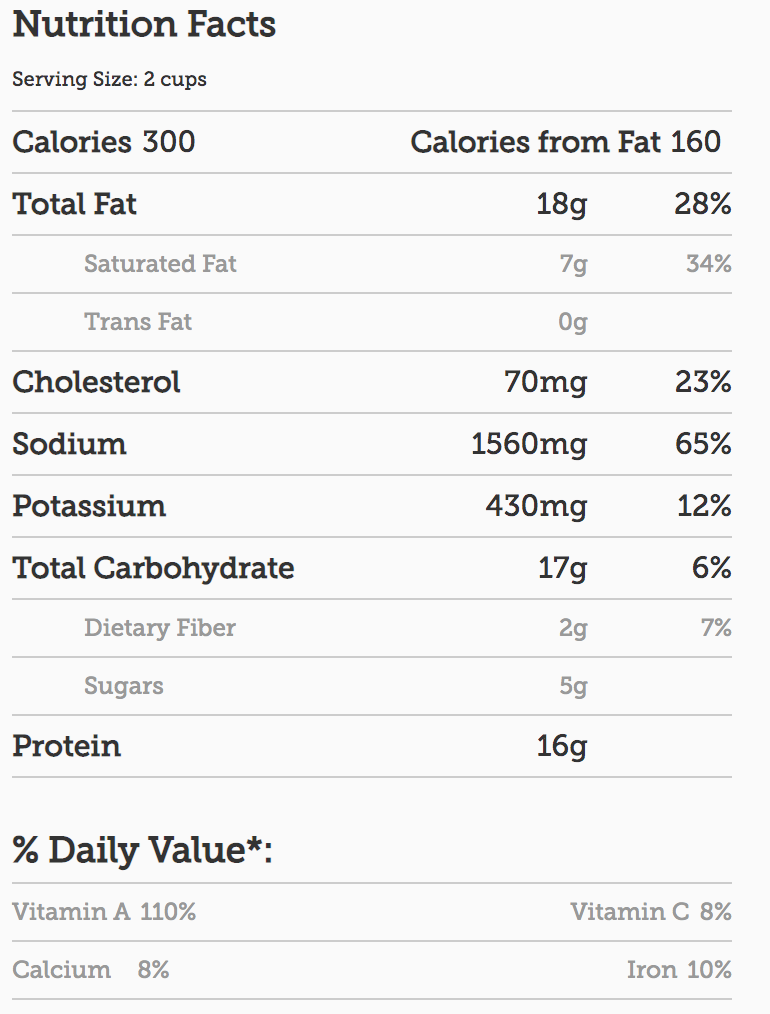This screenshot has width=770, height=1014.
Task: Select the Total Fat row label
Action: click(x=74, y=204)
